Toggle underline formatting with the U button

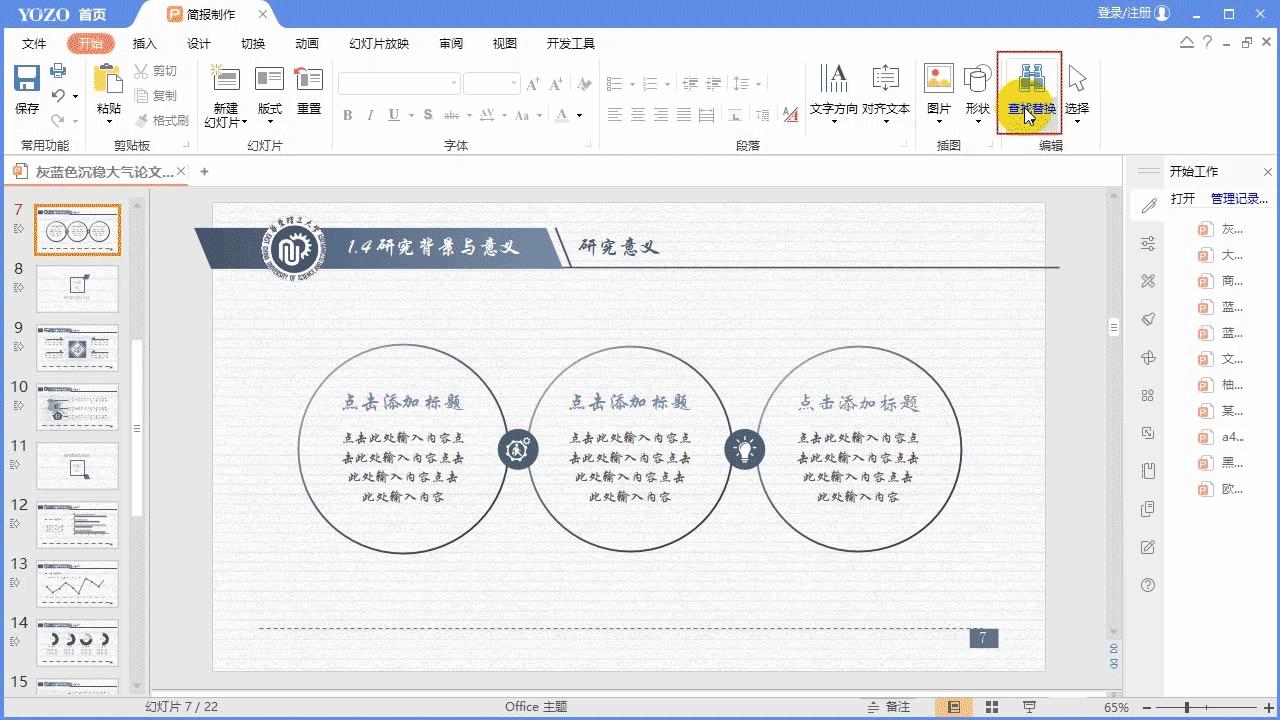pos(391,115)
